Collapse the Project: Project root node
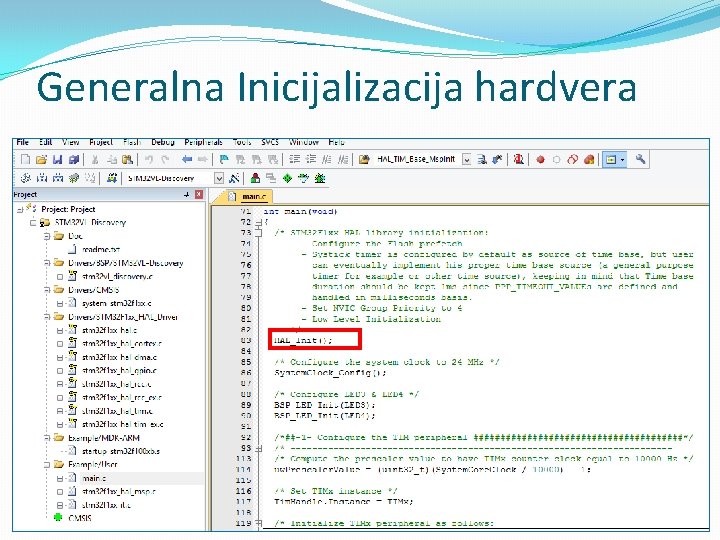720x540 pixels. click(20, 209)
